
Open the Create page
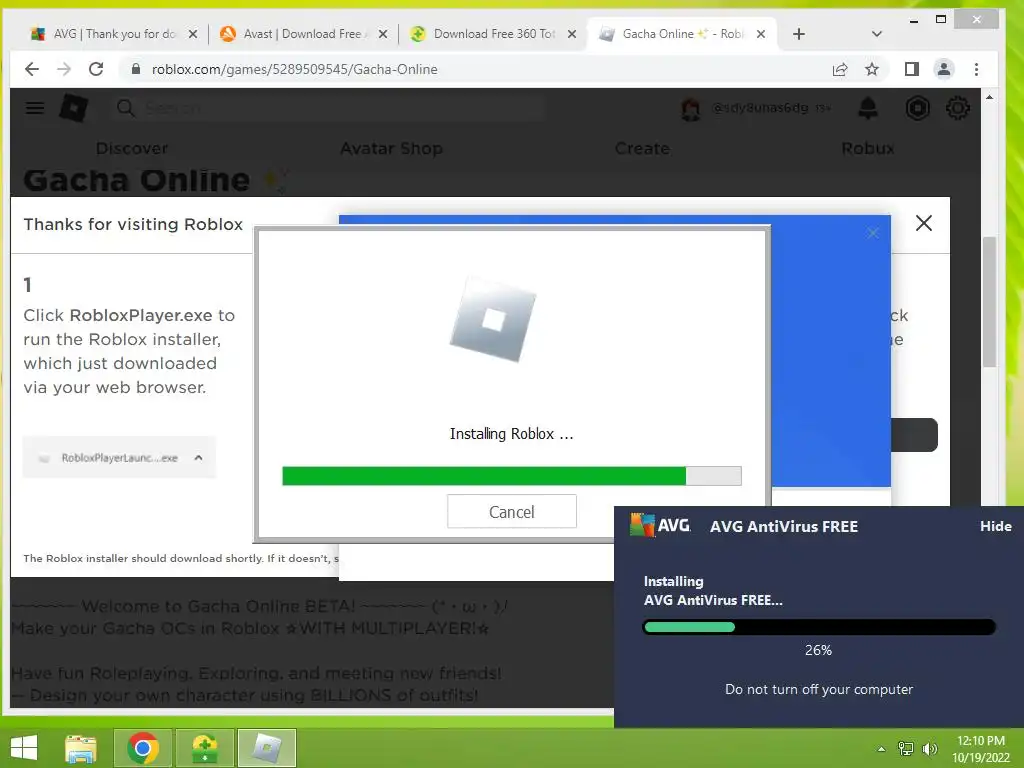click(x=642, y=148)
